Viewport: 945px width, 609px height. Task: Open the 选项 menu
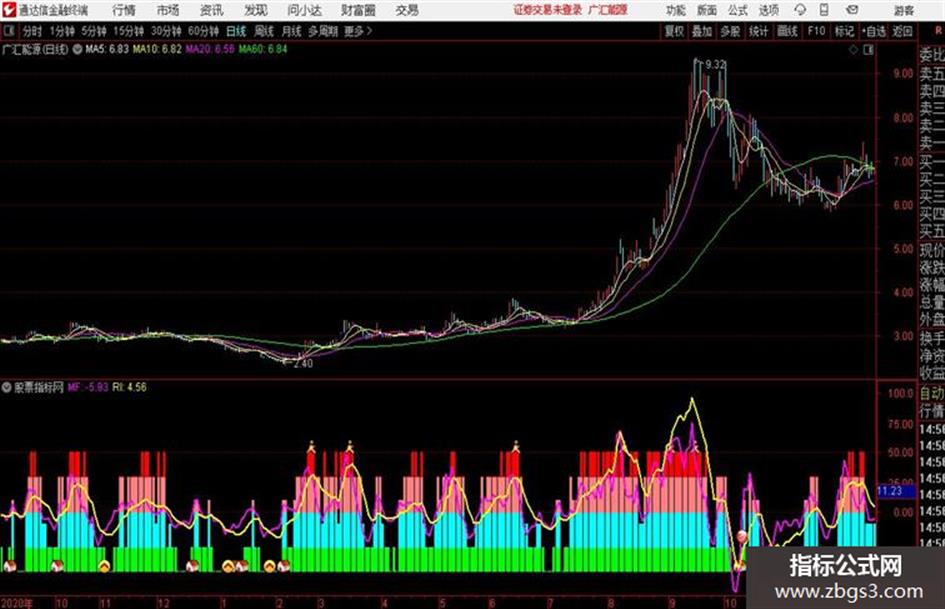[769, 10]
